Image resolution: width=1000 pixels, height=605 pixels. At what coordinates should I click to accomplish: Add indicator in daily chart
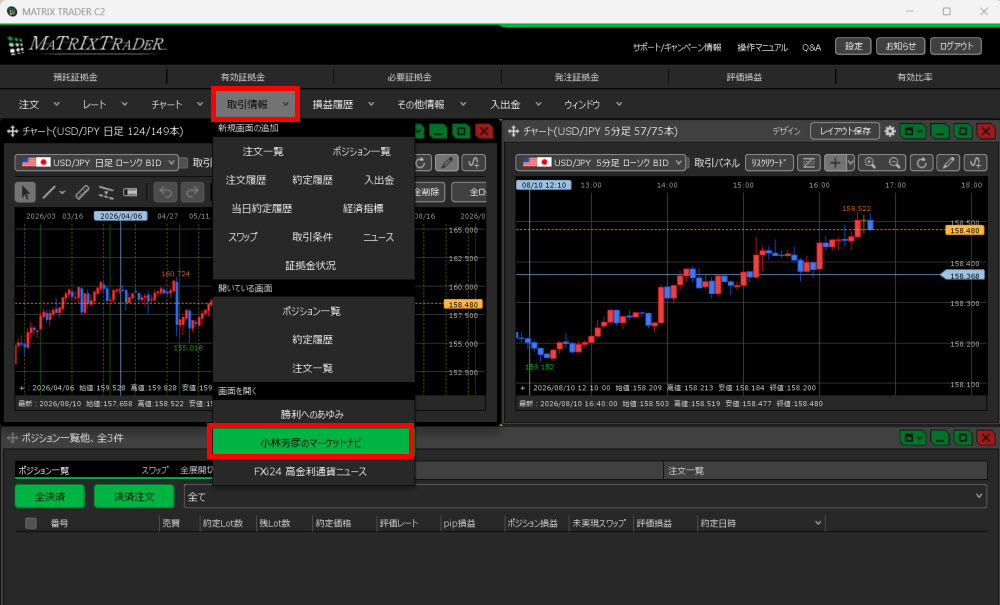474,163
